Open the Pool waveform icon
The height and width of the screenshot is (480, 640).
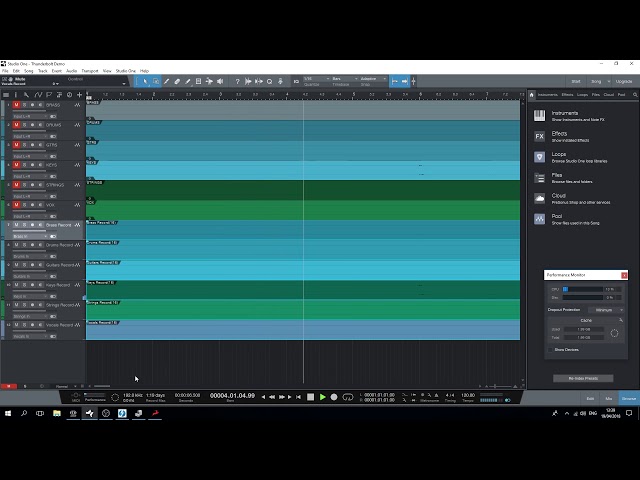pos(540,218)
